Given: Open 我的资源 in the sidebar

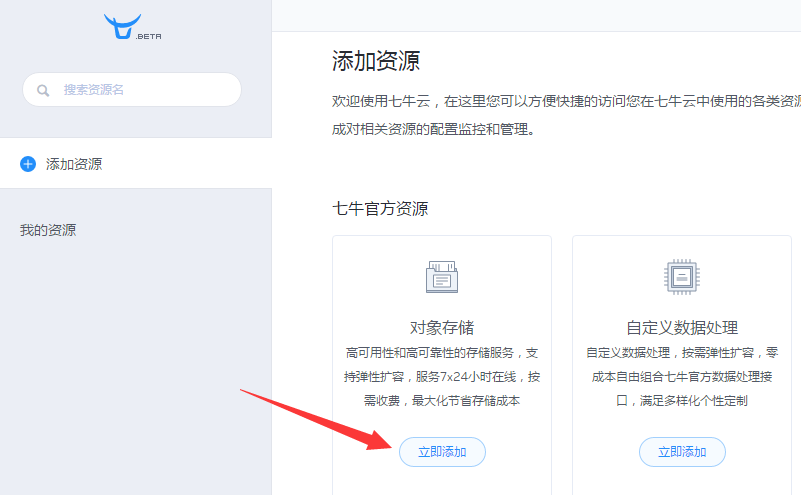Looking at the screenshot, I should click(x=48, y=230).
